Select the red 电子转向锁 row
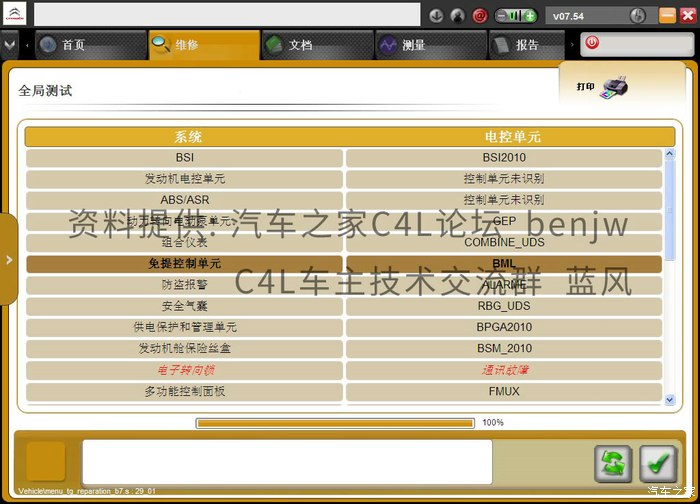Viewport: 700px width, 504px height. (x=184, y=370)
